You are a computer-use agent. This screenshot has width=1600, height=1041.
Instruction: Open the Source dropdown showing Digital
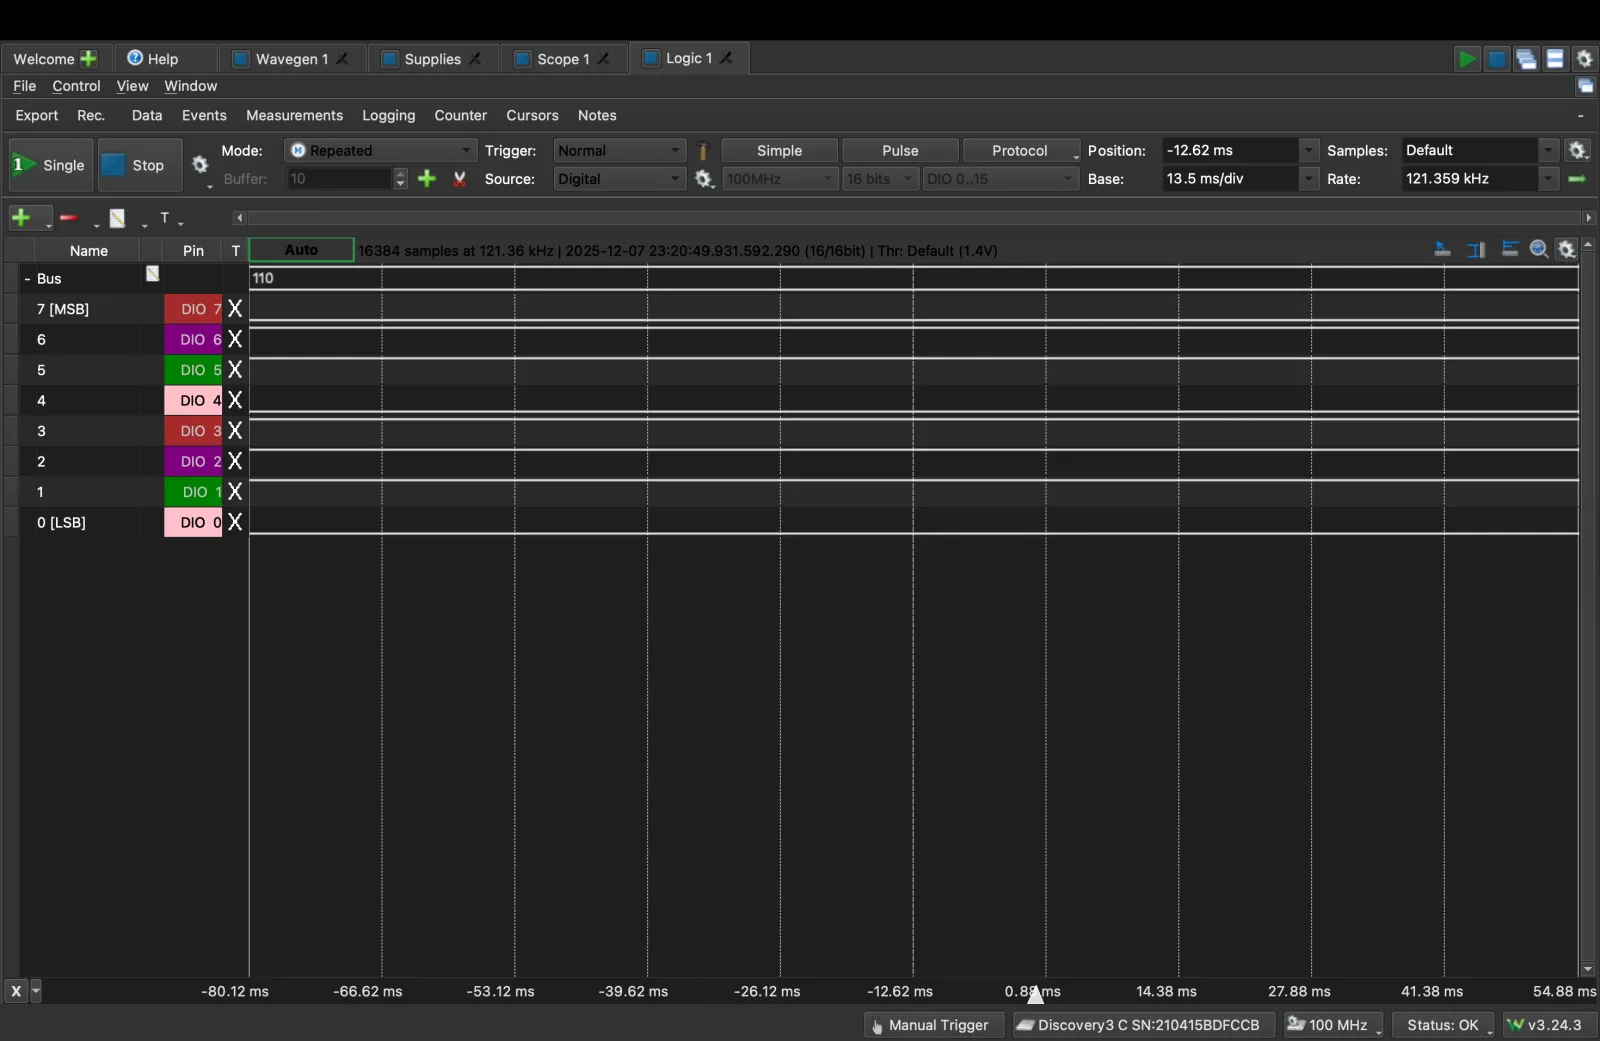[619, 179]
